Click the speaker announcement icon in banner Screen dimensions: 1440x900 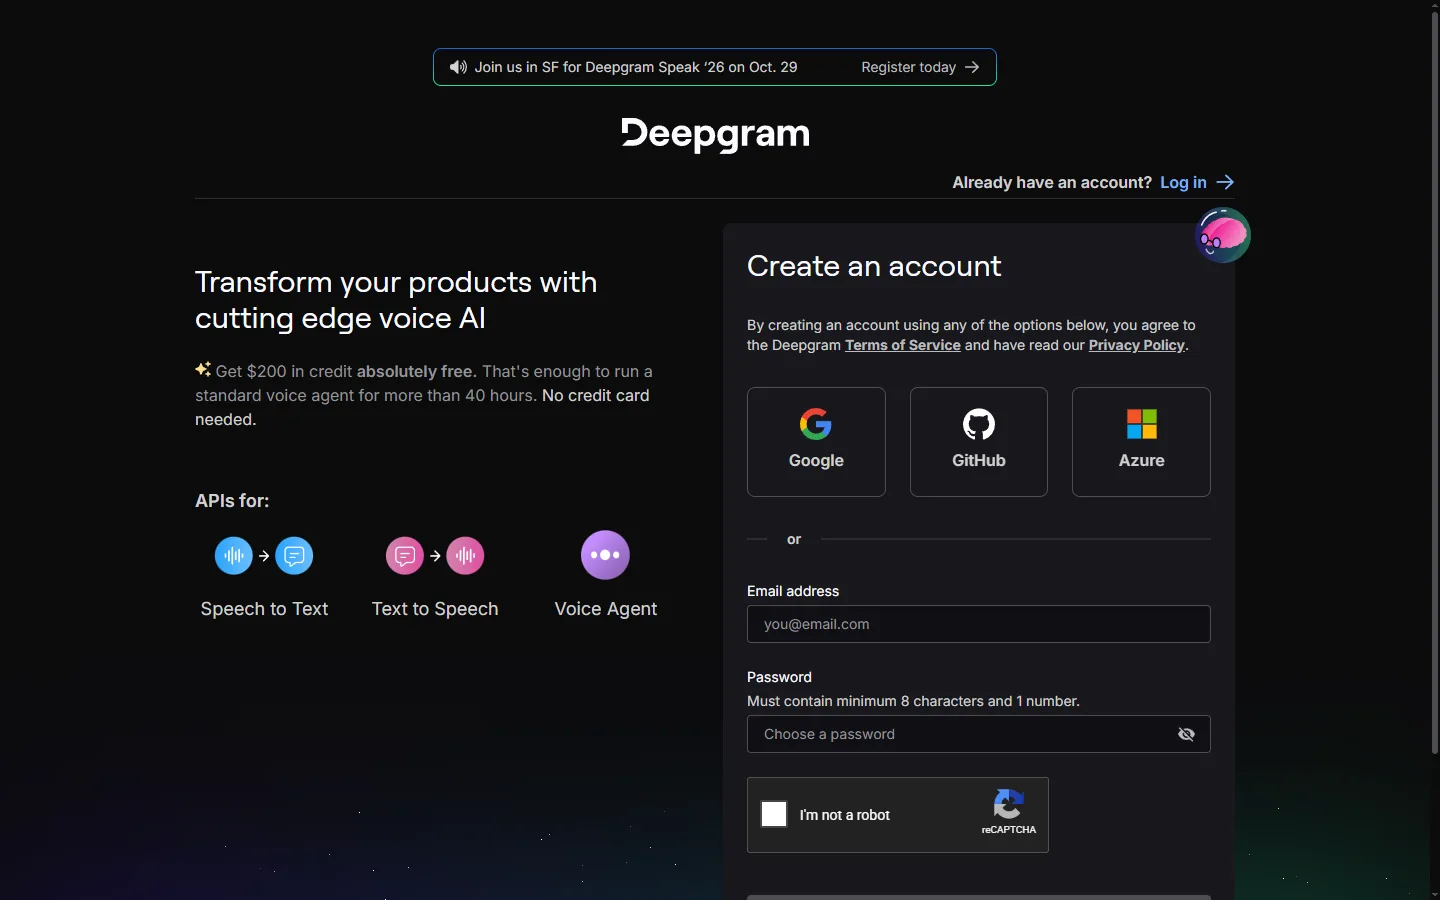[458, 67]
